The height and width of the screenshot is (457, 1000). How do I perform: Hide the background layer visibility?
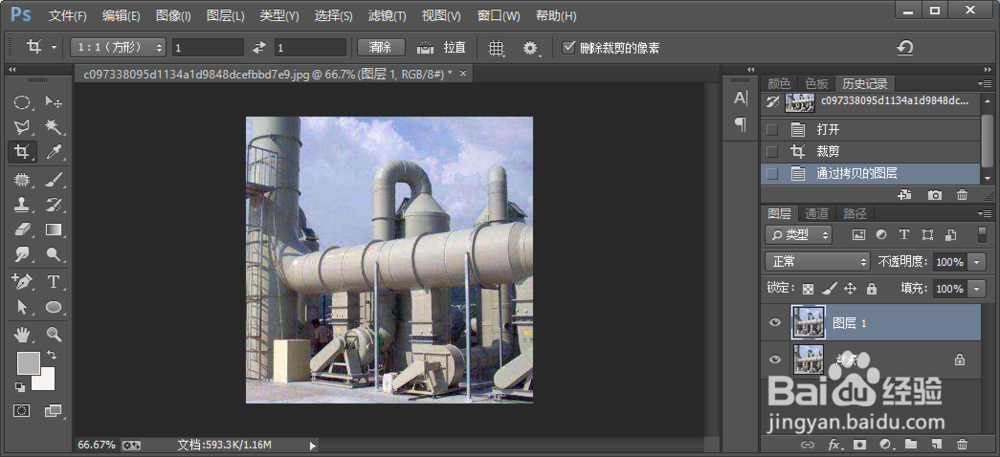[775, 359]
